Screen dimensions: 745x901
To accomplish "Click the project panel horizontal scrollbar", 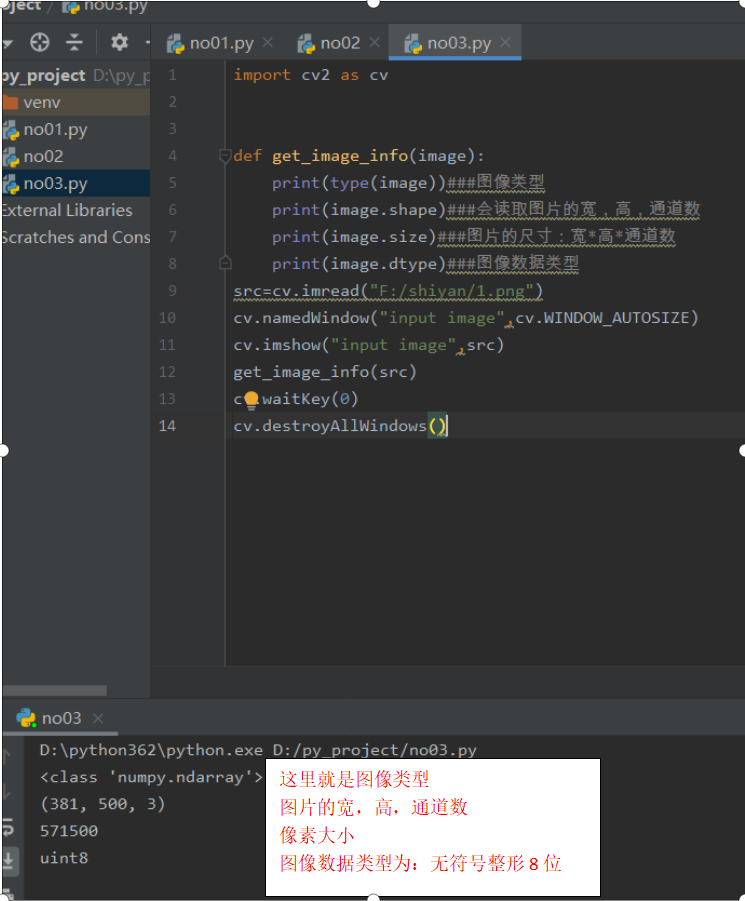I will coord(55,690).
